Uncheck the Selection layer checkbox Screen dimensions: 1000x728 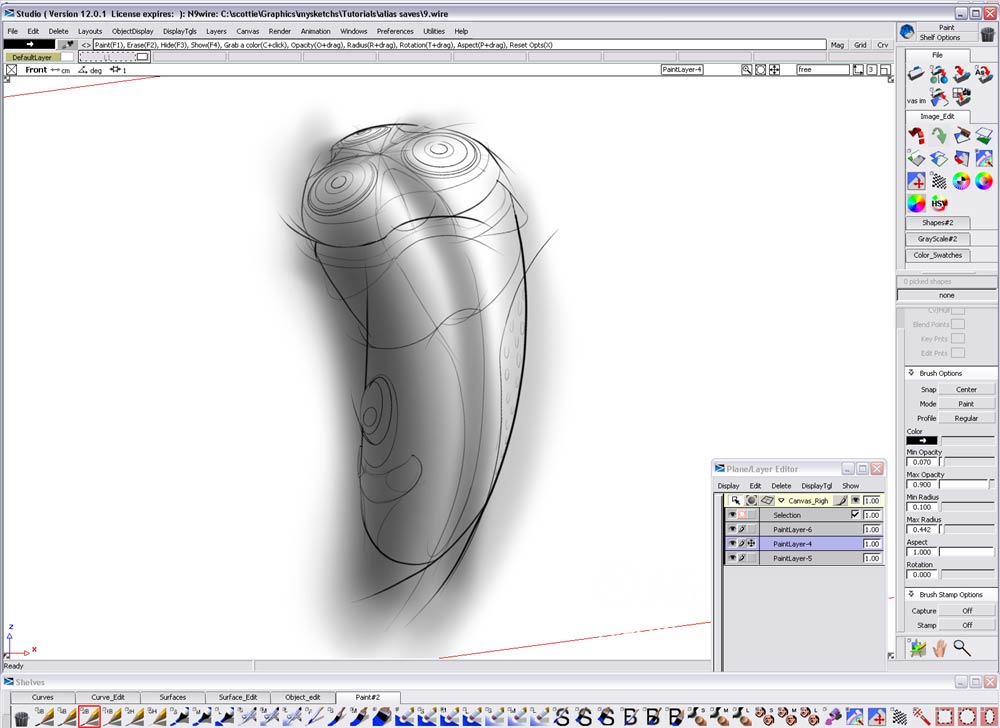click(x=856, y=514)
